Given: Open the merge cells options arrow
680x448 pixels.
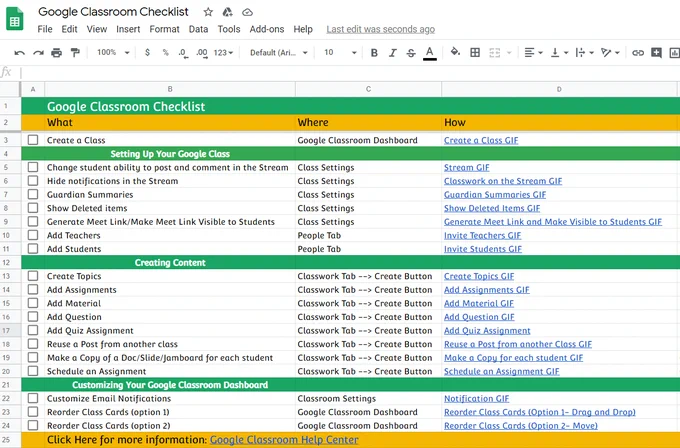Looking at the screenshot, I should tap(509, 53).
